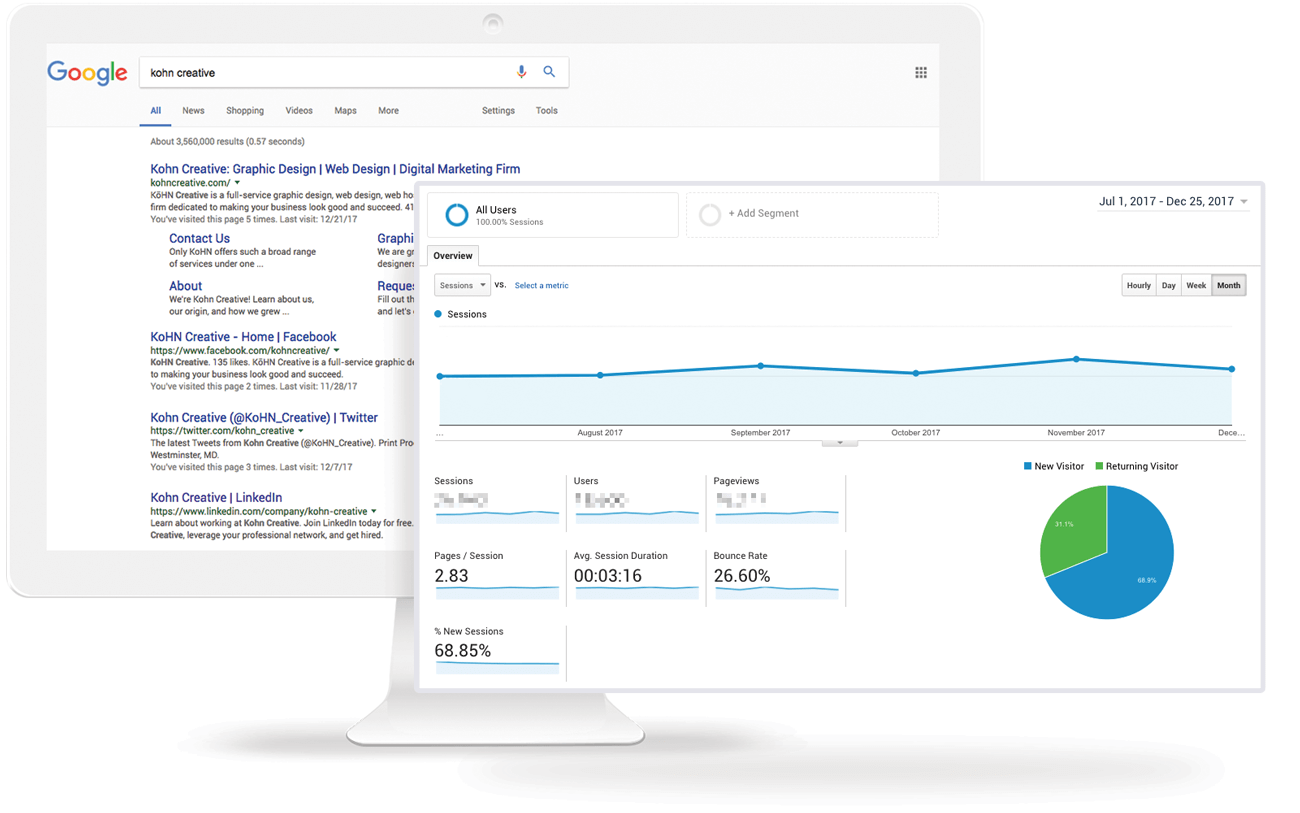The image size is (1300, 813).
Task: Click the November 2017 data point
Action: [1076, 359]
